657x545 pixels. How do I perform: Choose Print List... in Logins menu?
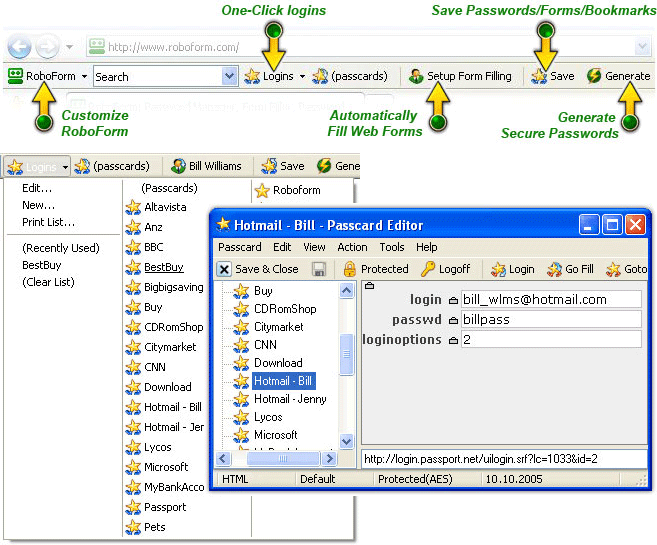coord(49,222)
